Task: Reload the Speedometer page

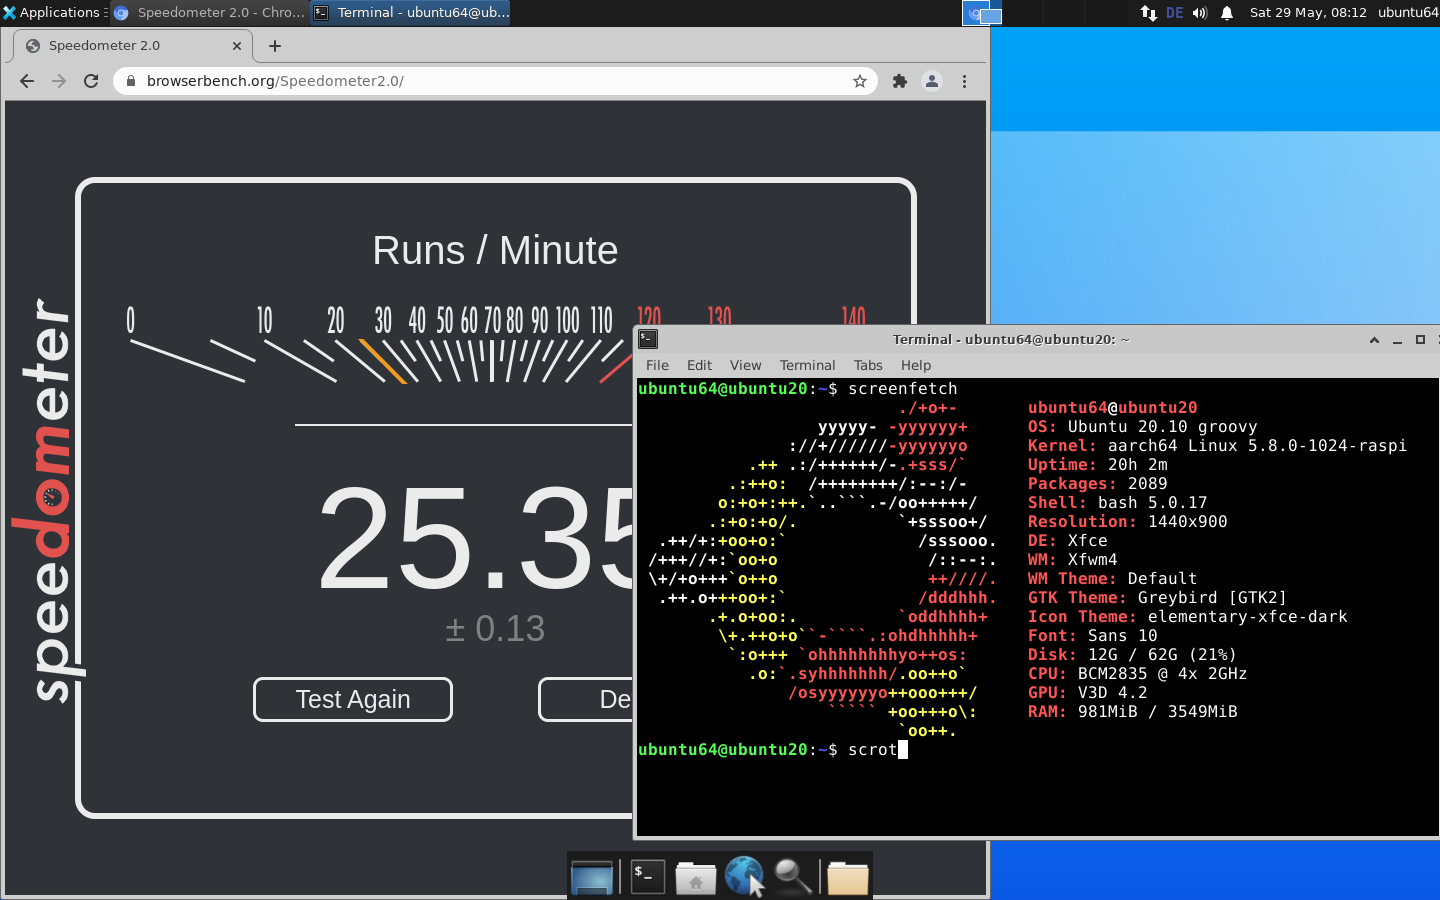Action: pos(91,81)
